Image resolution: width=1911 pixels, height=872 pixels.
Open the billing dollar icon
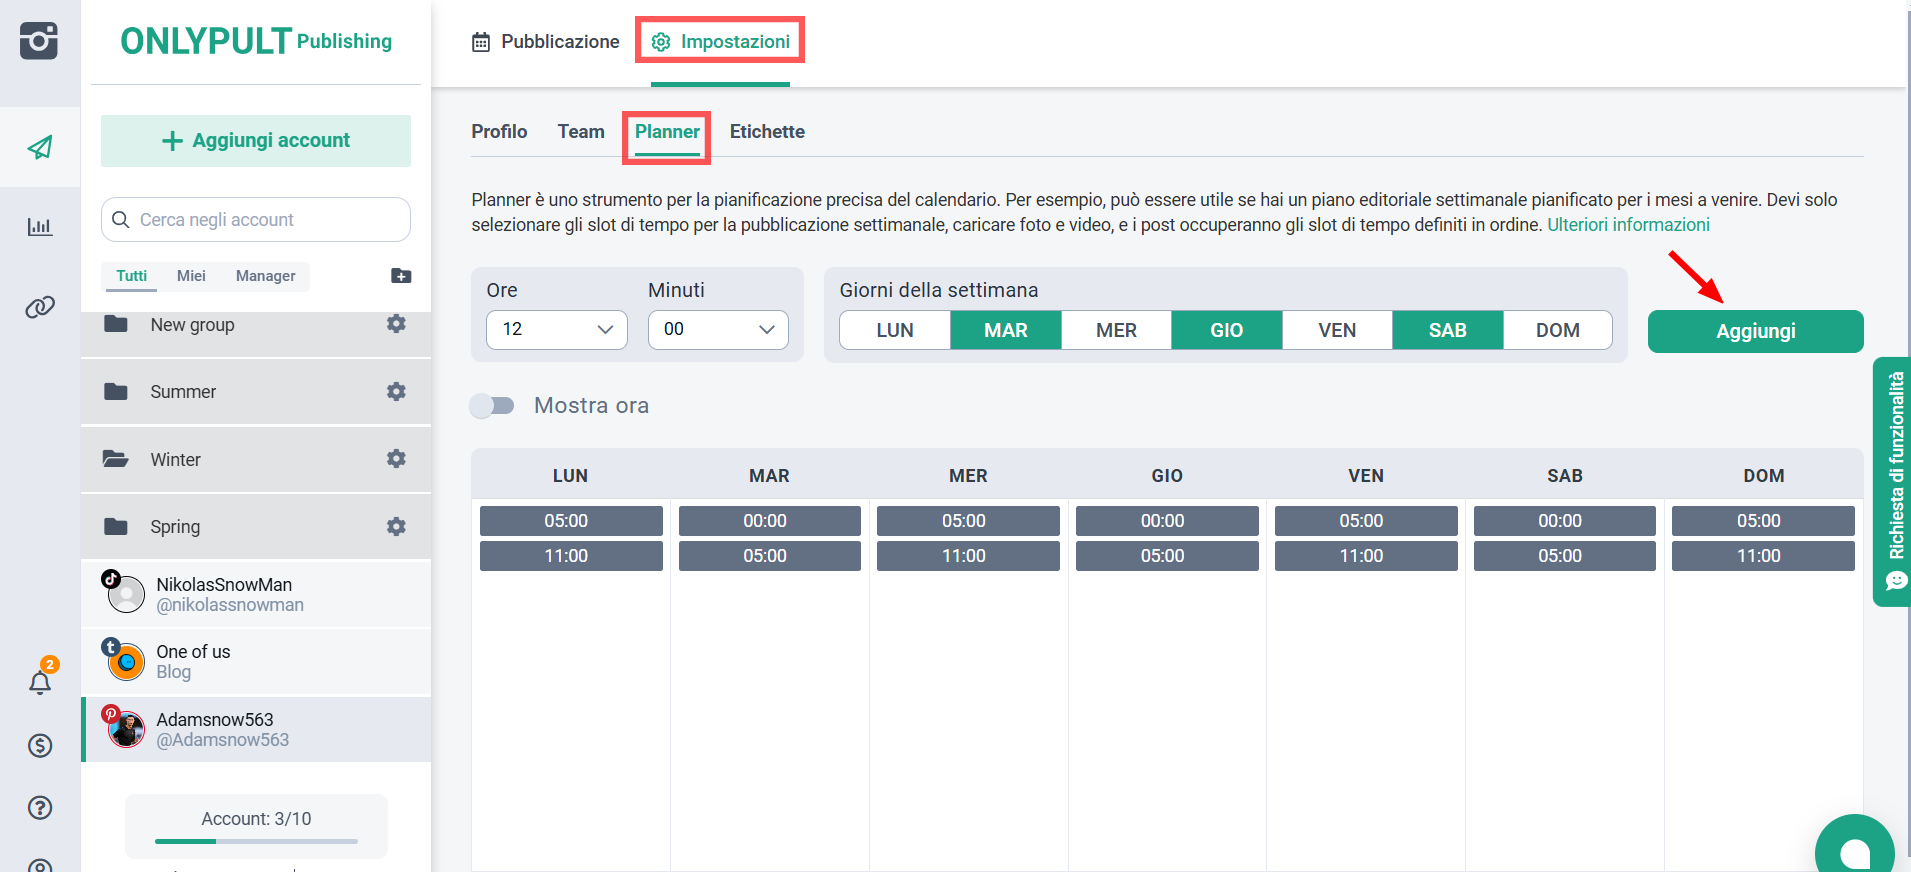tap(40, 746)
